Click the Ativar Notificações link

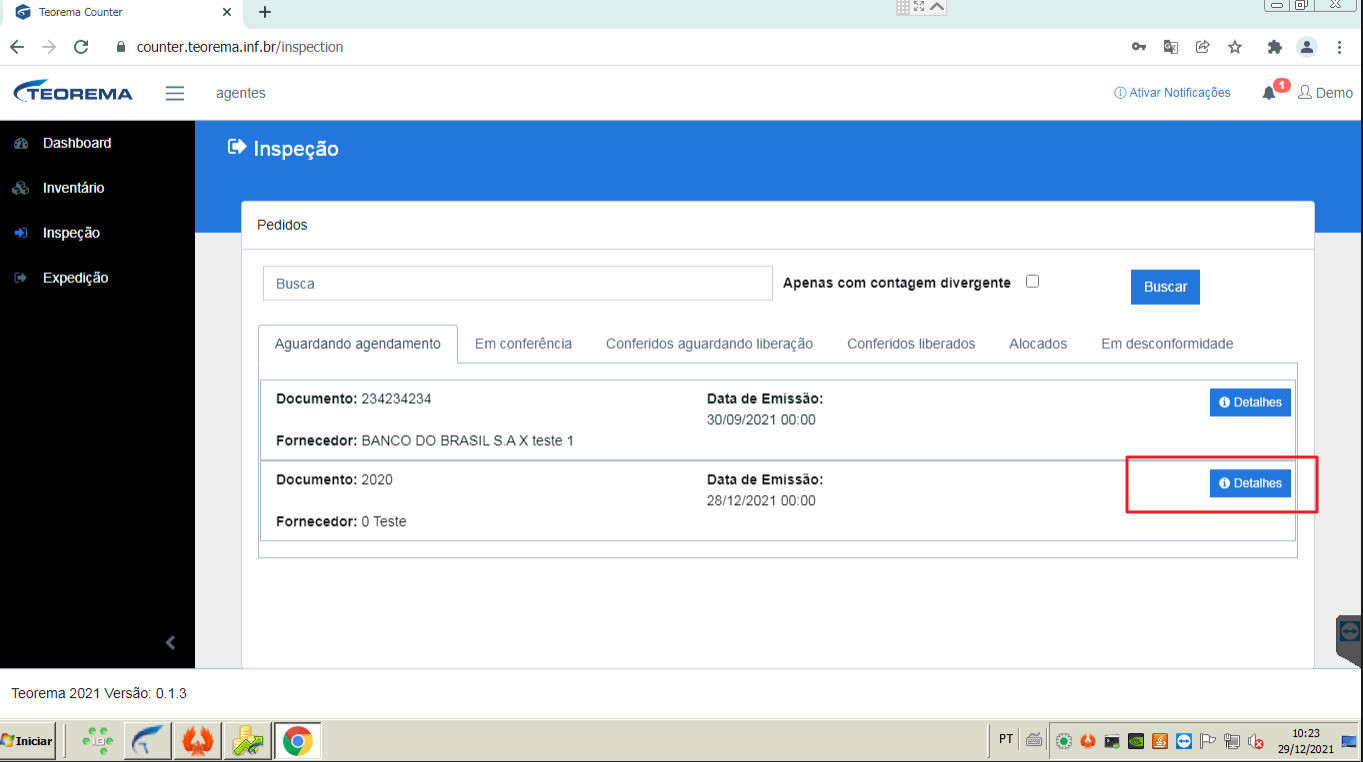click(1172, 93)
